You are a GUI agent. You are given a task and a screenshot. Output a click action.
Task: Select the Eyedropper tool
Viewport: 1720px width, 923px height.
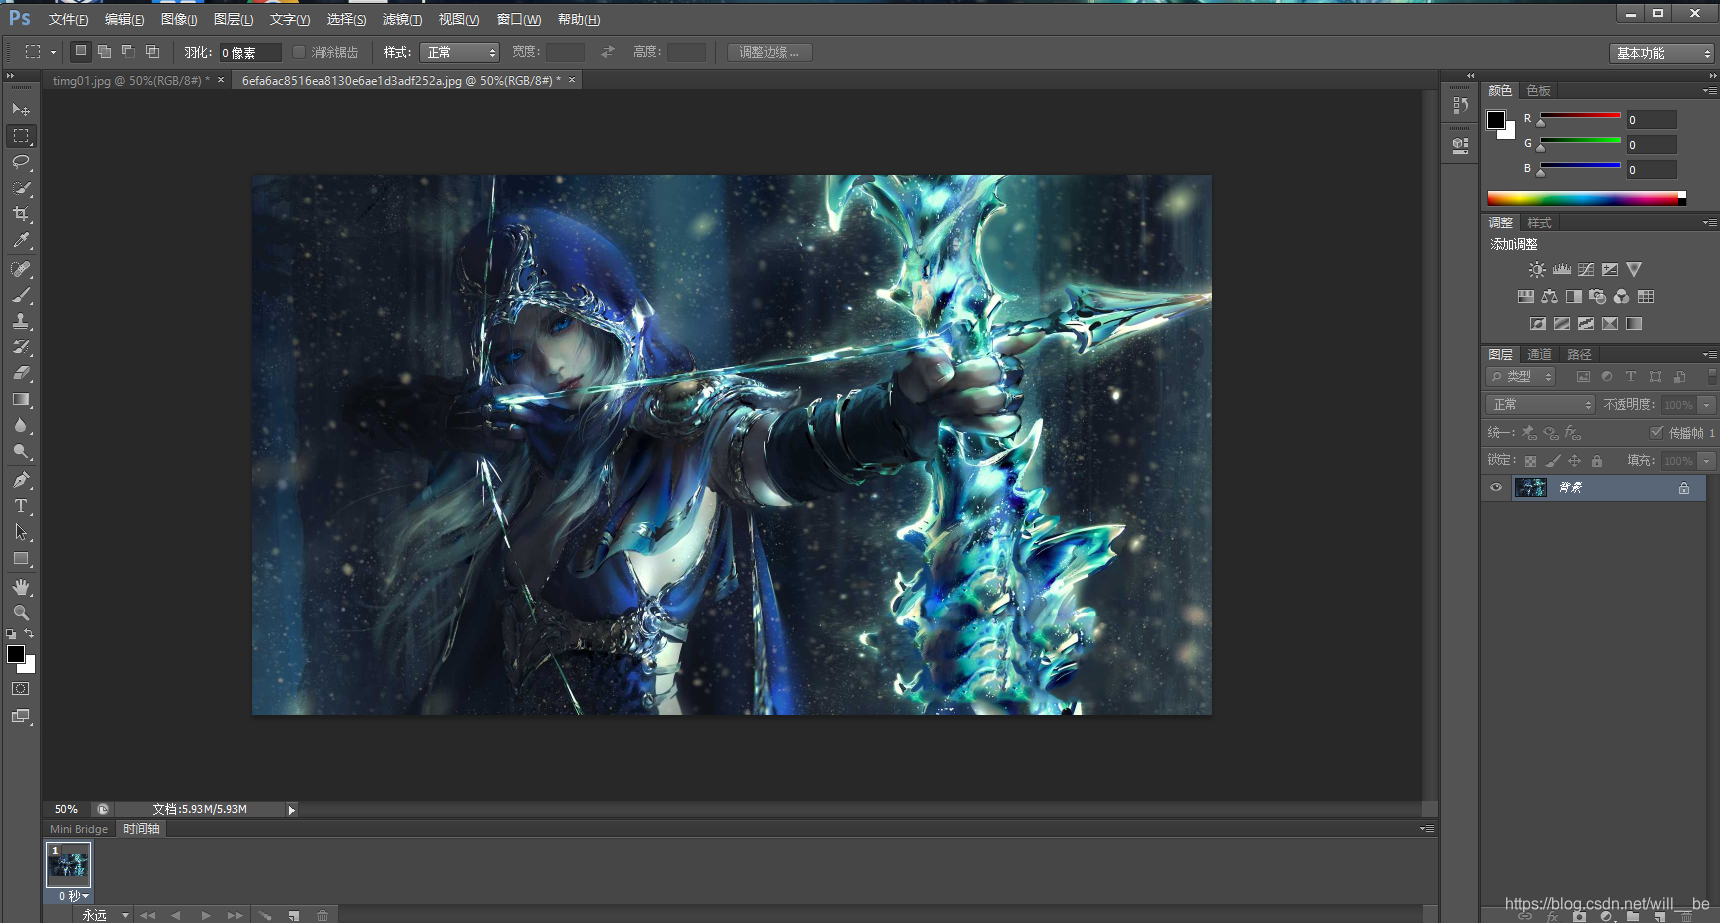(x=21, y=240)
